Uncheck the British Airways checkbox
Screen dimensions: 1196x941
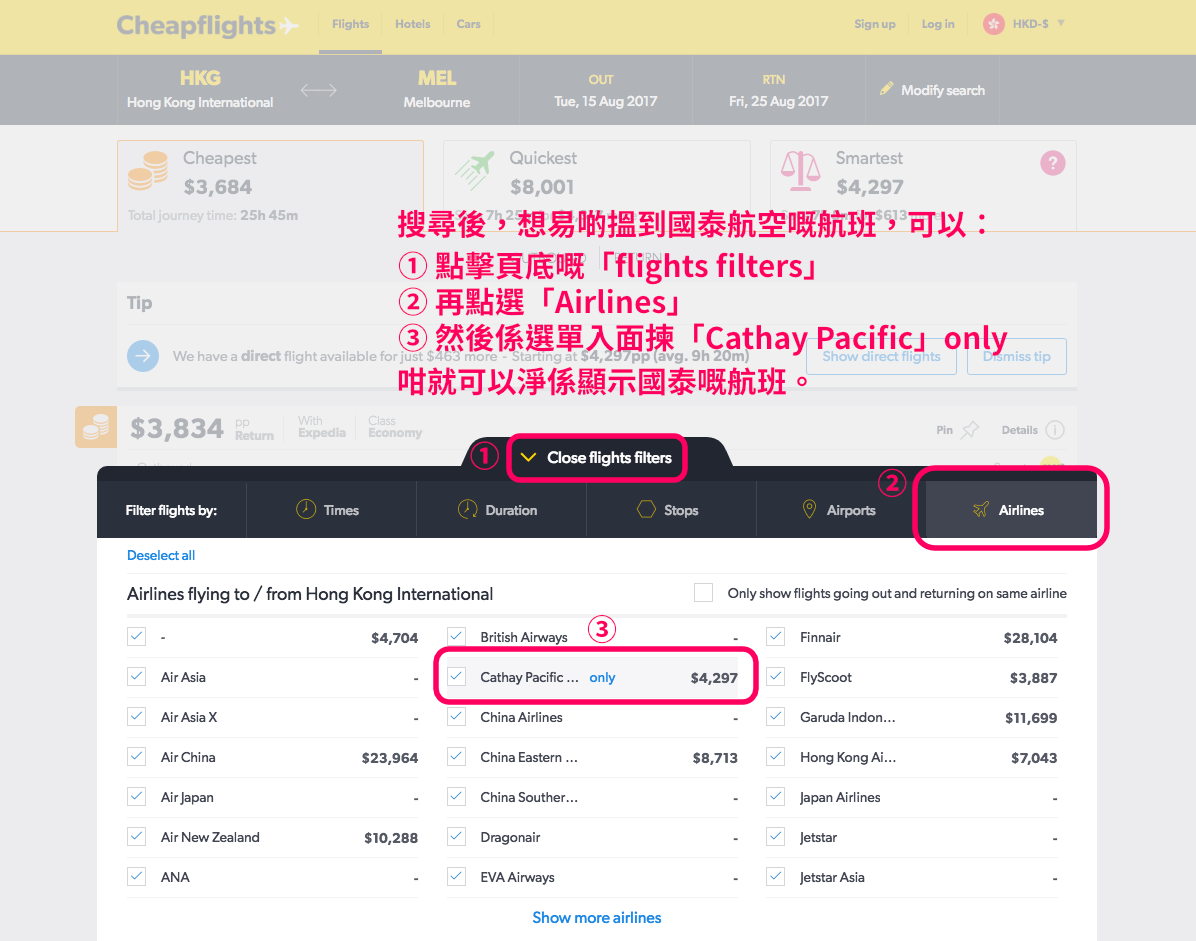pyautogui.click(x=456, y=637)
